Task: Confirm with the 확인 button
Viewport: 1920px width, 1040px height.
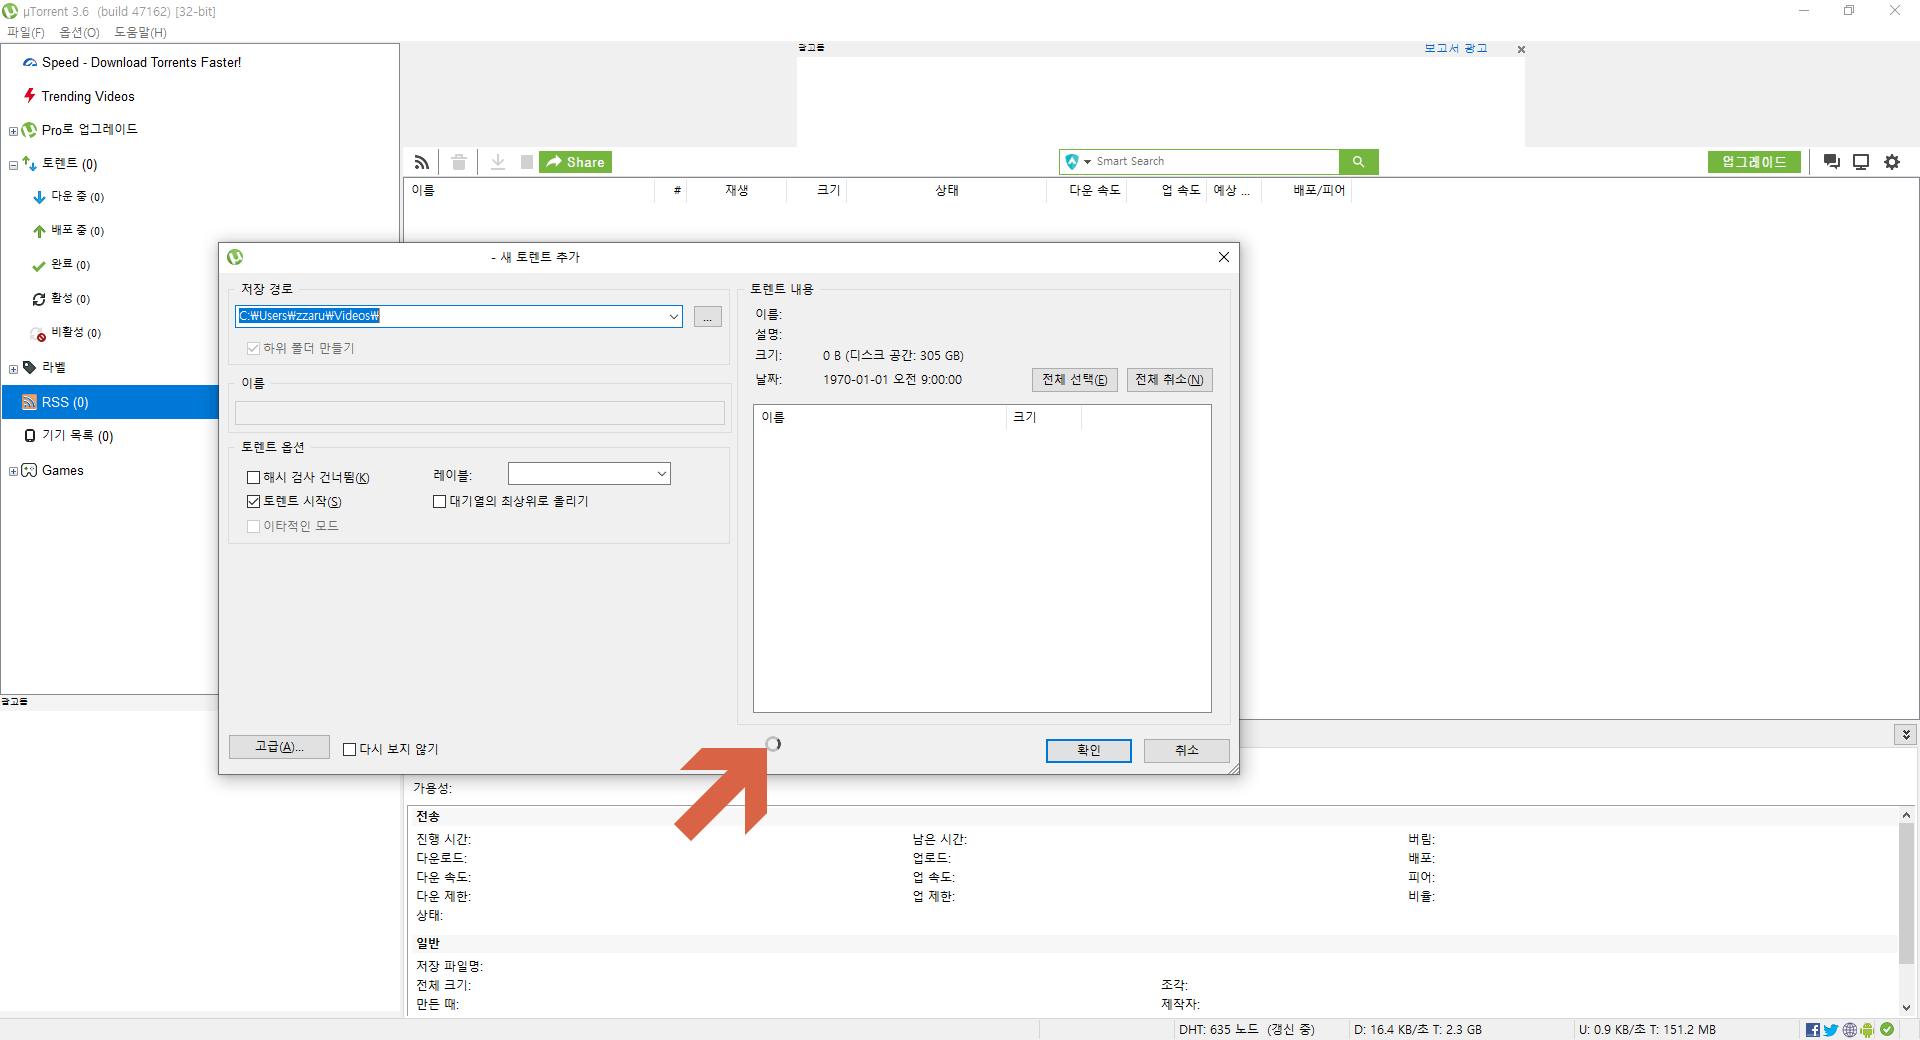Action: (x=1089, y=750)
